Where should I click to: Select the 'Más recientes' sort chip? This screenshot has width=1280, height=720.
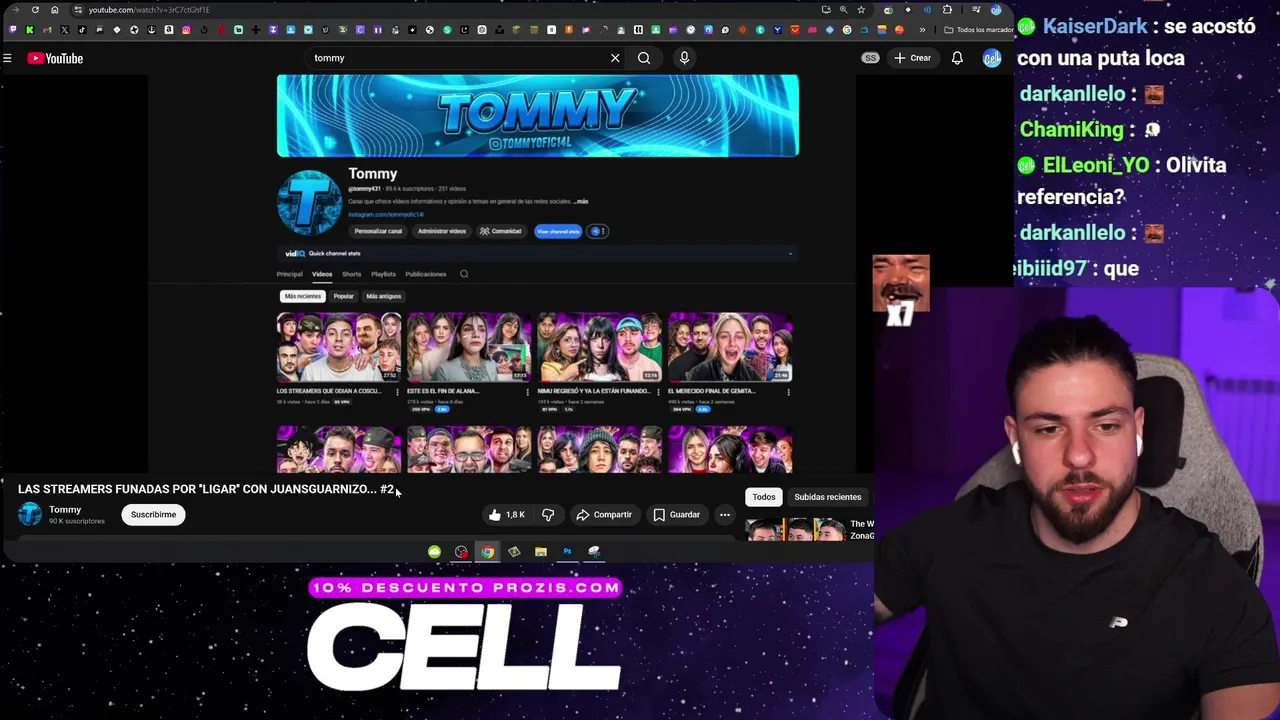point(303,296)
